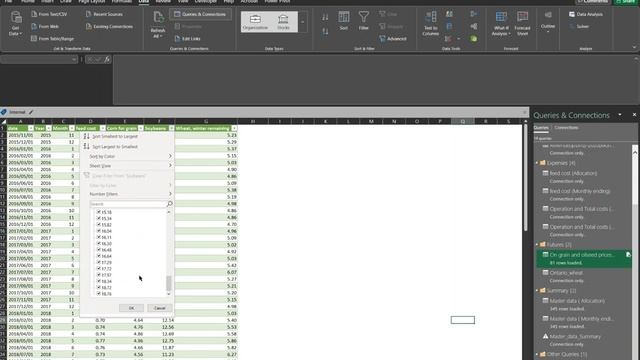Collapse the Summary query group
The width and height of the screenshot is (640, 360).
(x=537, y=291)
